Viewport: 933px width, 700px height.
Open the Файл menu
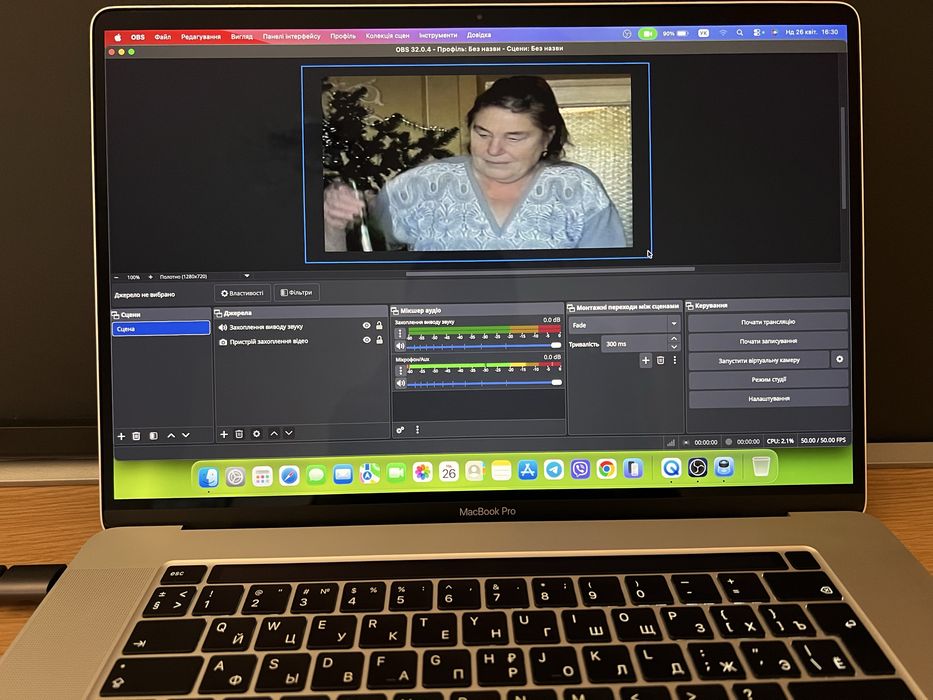pos(162,36)
